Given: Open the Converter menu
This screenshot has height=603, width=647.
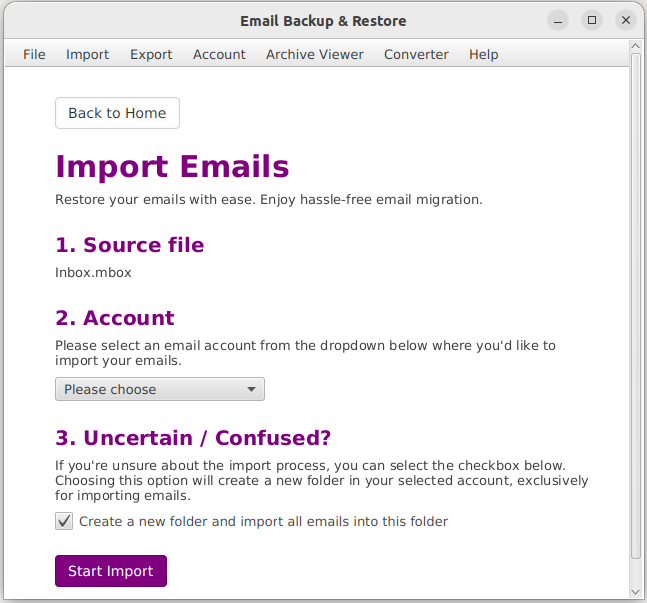Looking at the screenshot, I should 416,54.
